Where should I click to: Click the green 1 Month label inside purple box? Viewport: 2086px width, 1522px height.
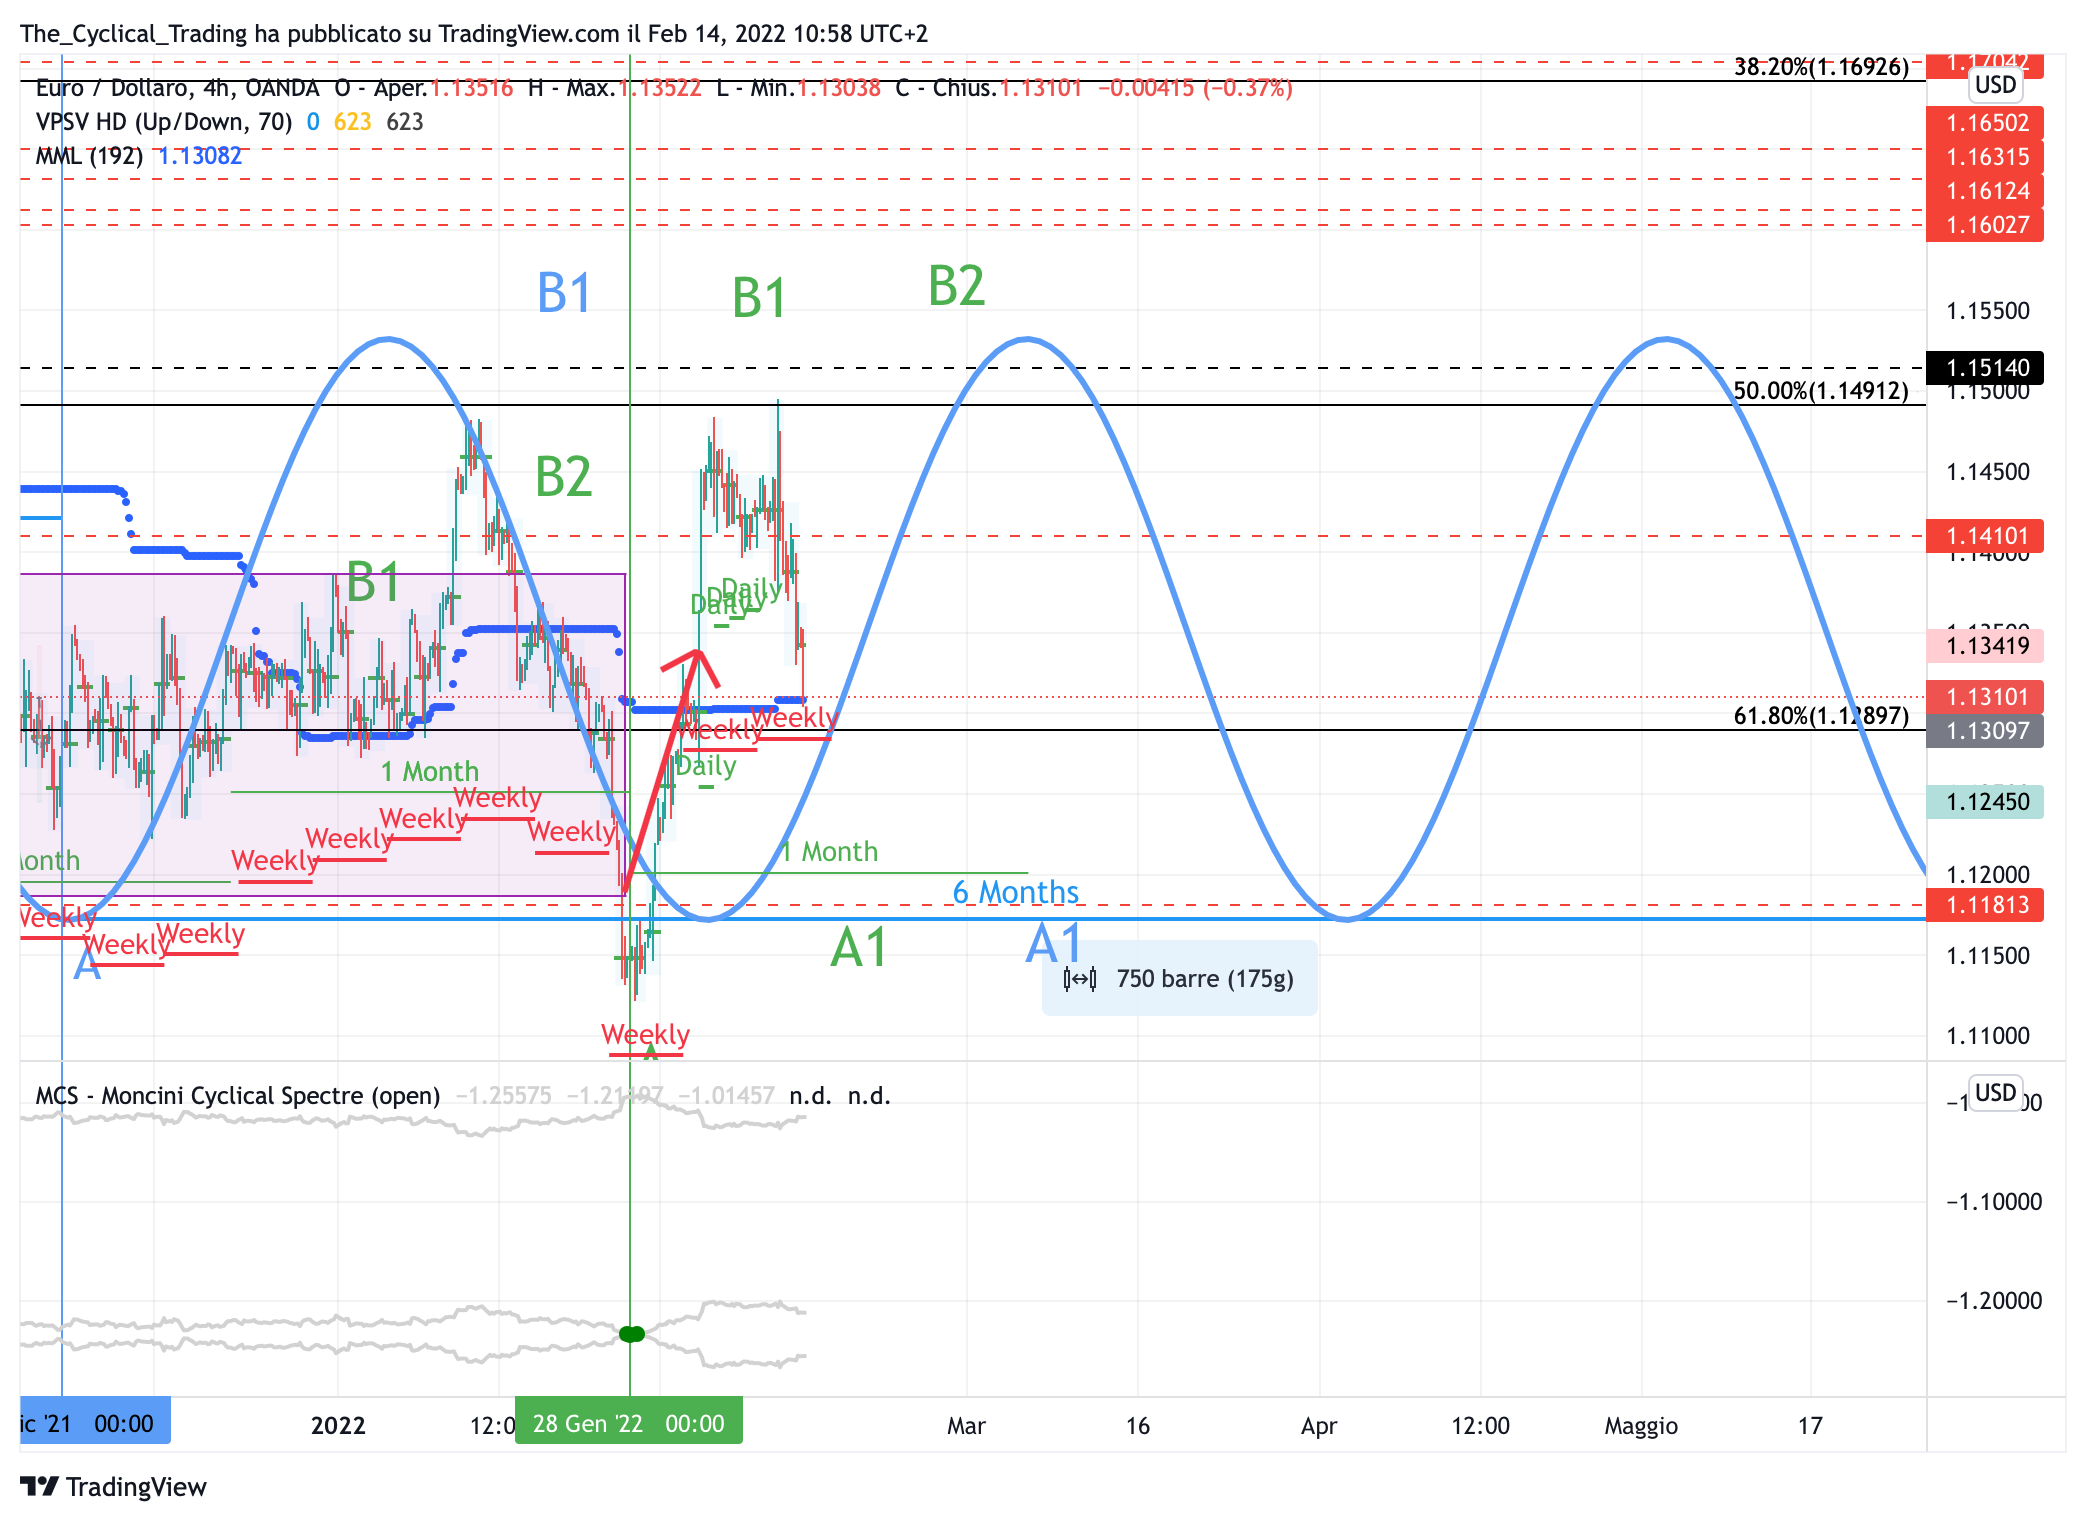click(x=430, y=772)
